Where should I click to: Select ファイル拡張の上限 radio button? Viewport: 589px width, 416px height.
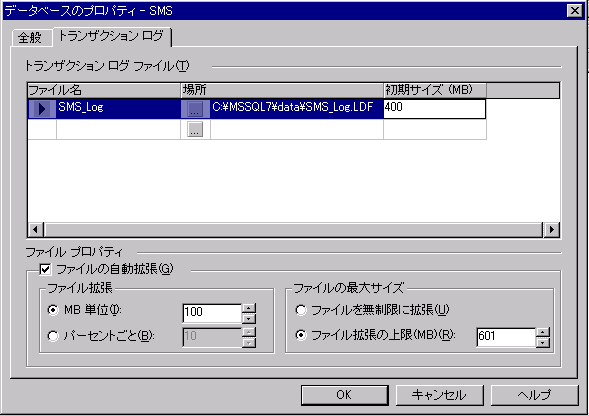pos(301,334)
